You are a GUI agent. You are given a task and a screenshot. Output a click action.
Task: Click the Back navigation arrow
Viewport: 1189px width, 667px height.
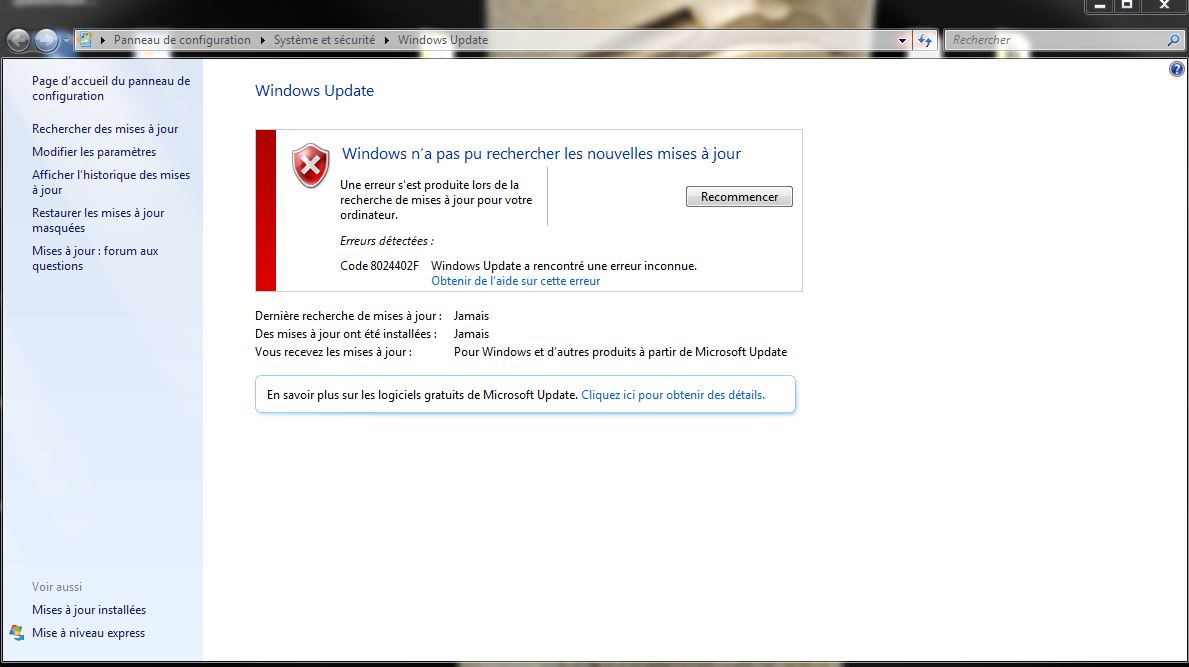point(18,40)
